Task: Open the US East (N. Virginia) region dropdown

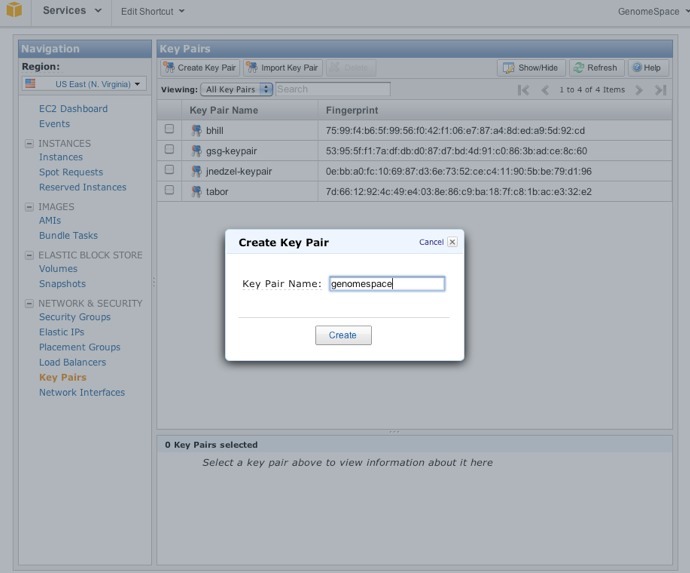Action: (84, 84)
